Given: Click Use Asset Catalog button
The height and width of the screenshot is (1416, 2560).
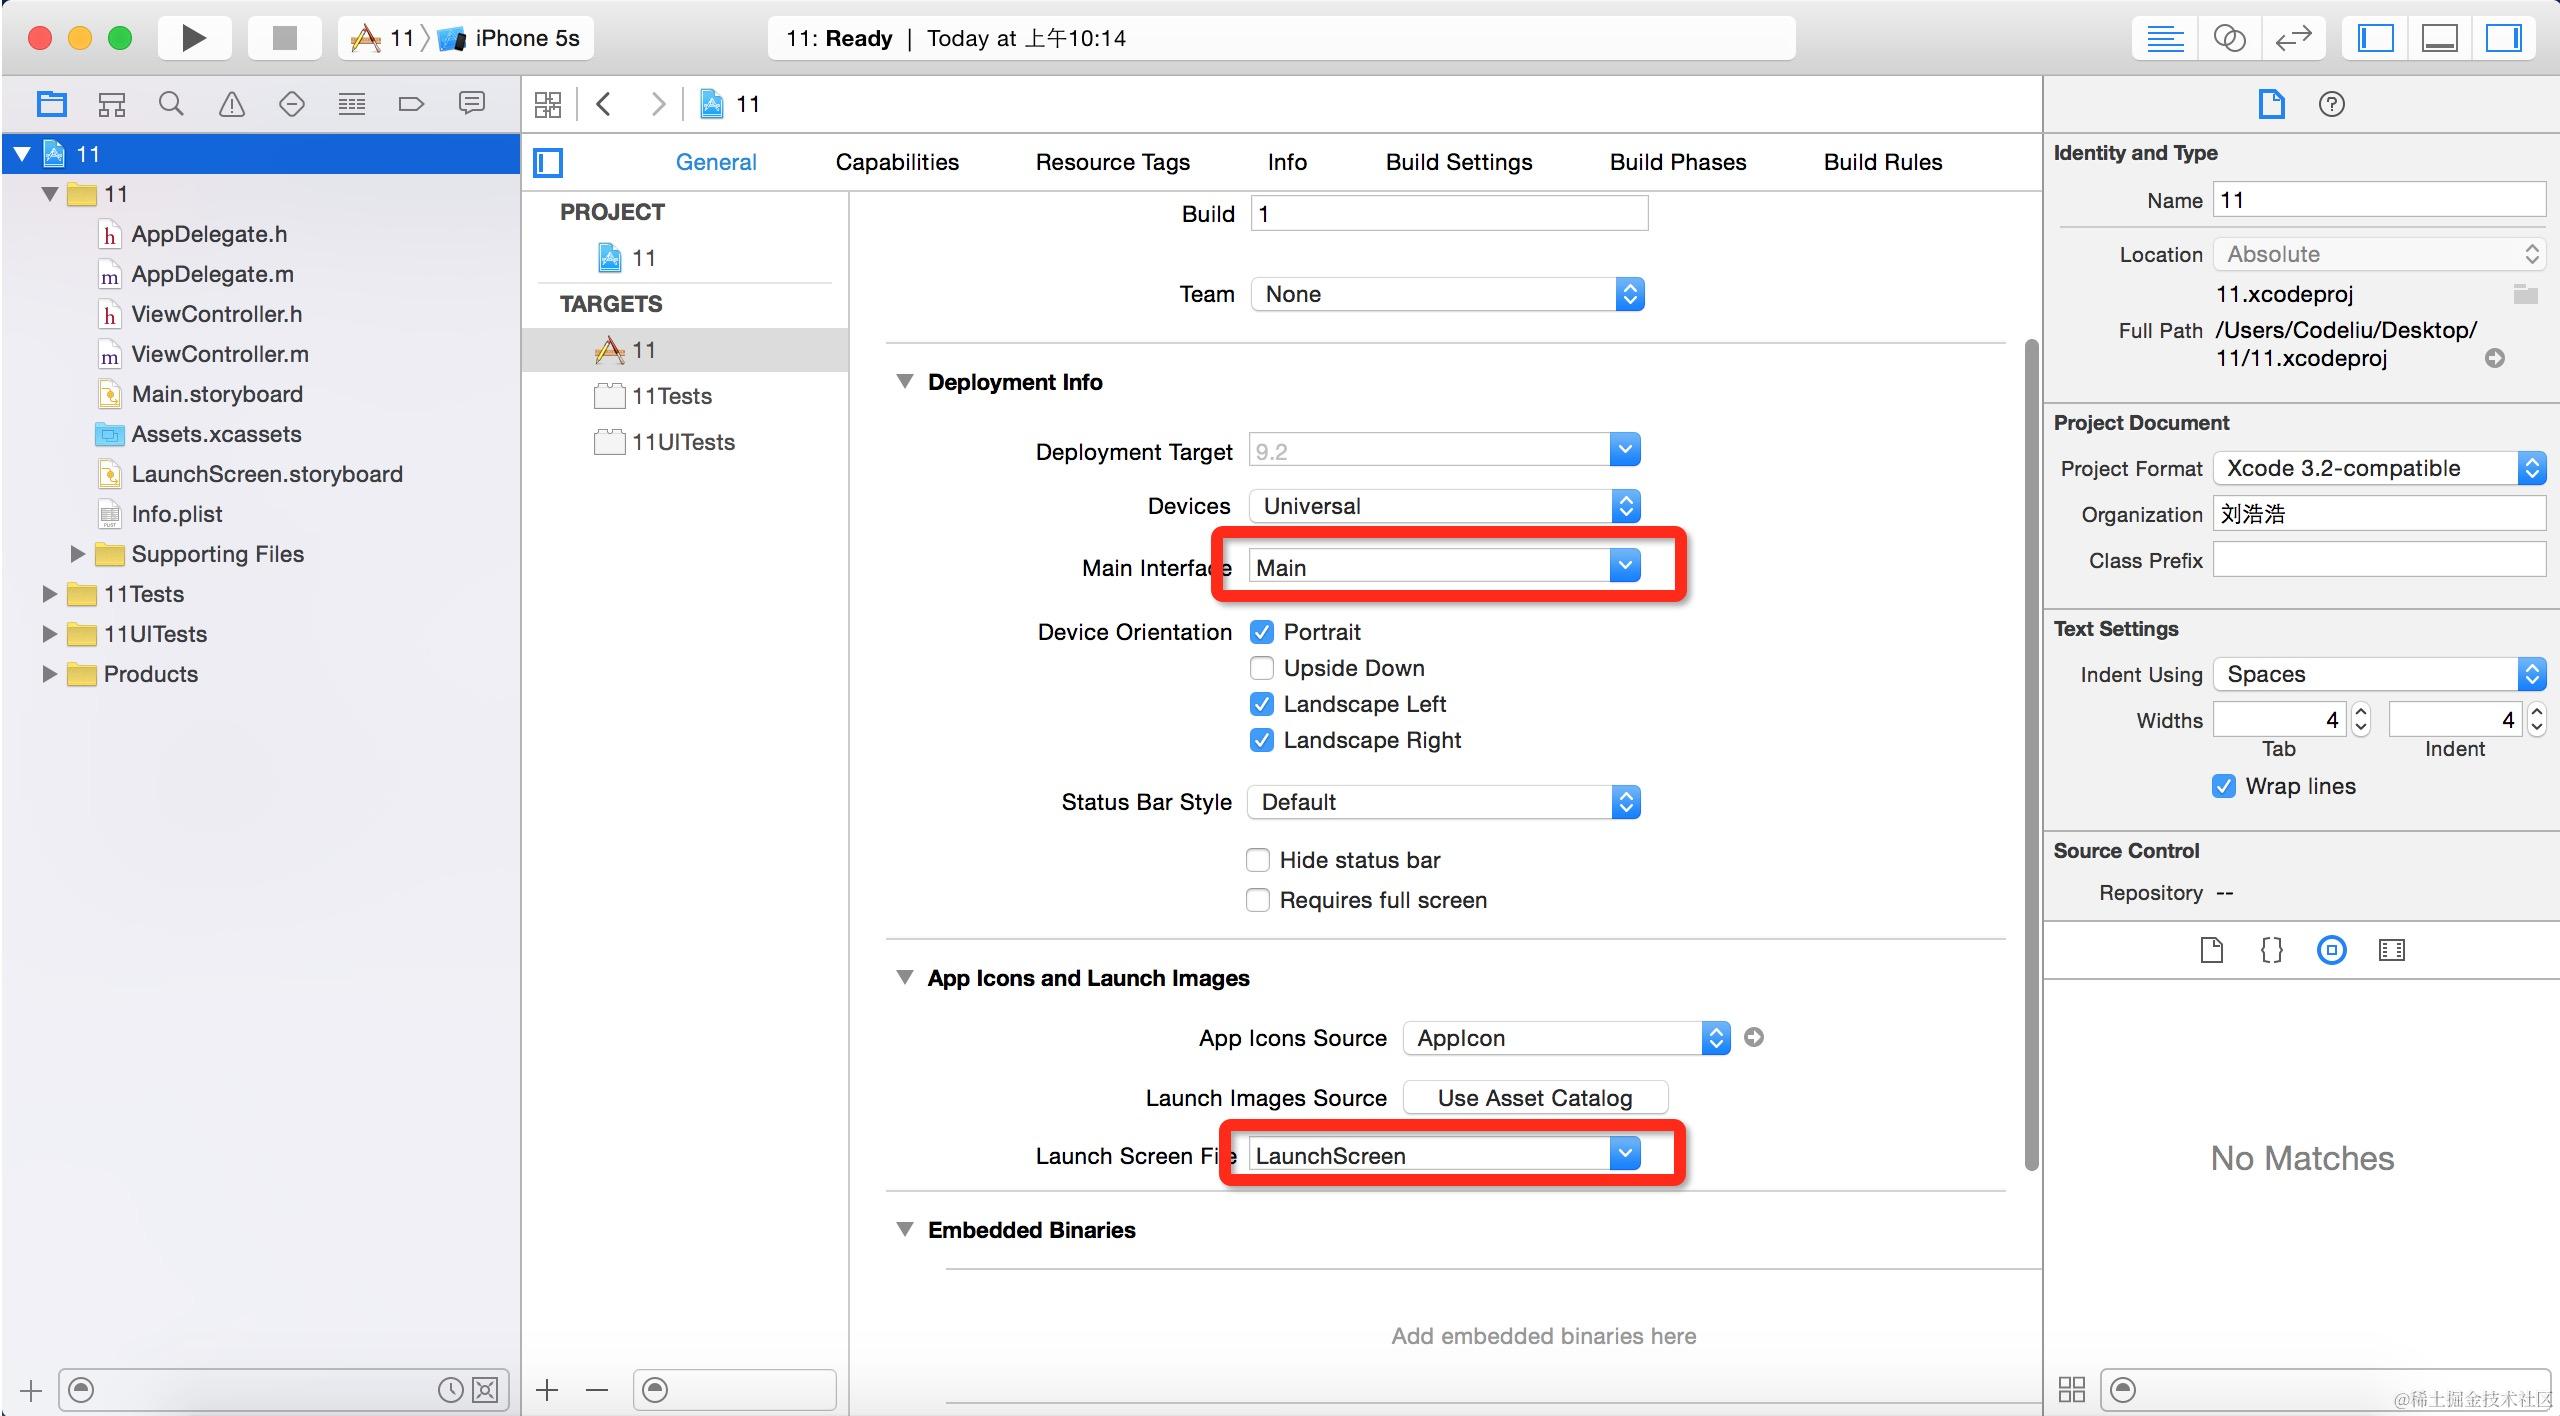Looking at the screenshot, I should [x=1534, y=1098].
